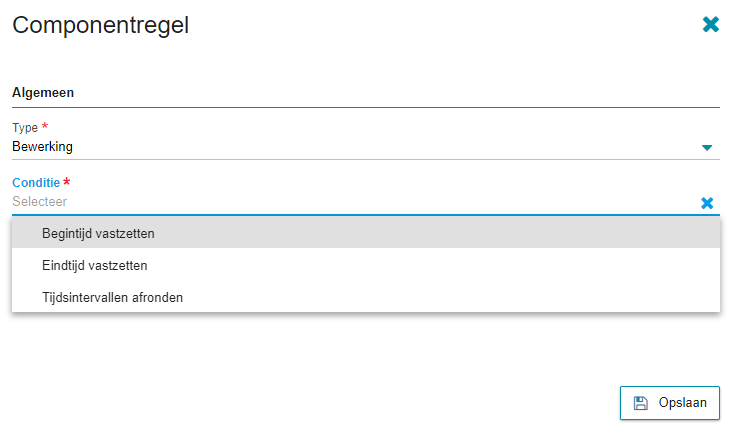Click the Type field label

(25, 128)
